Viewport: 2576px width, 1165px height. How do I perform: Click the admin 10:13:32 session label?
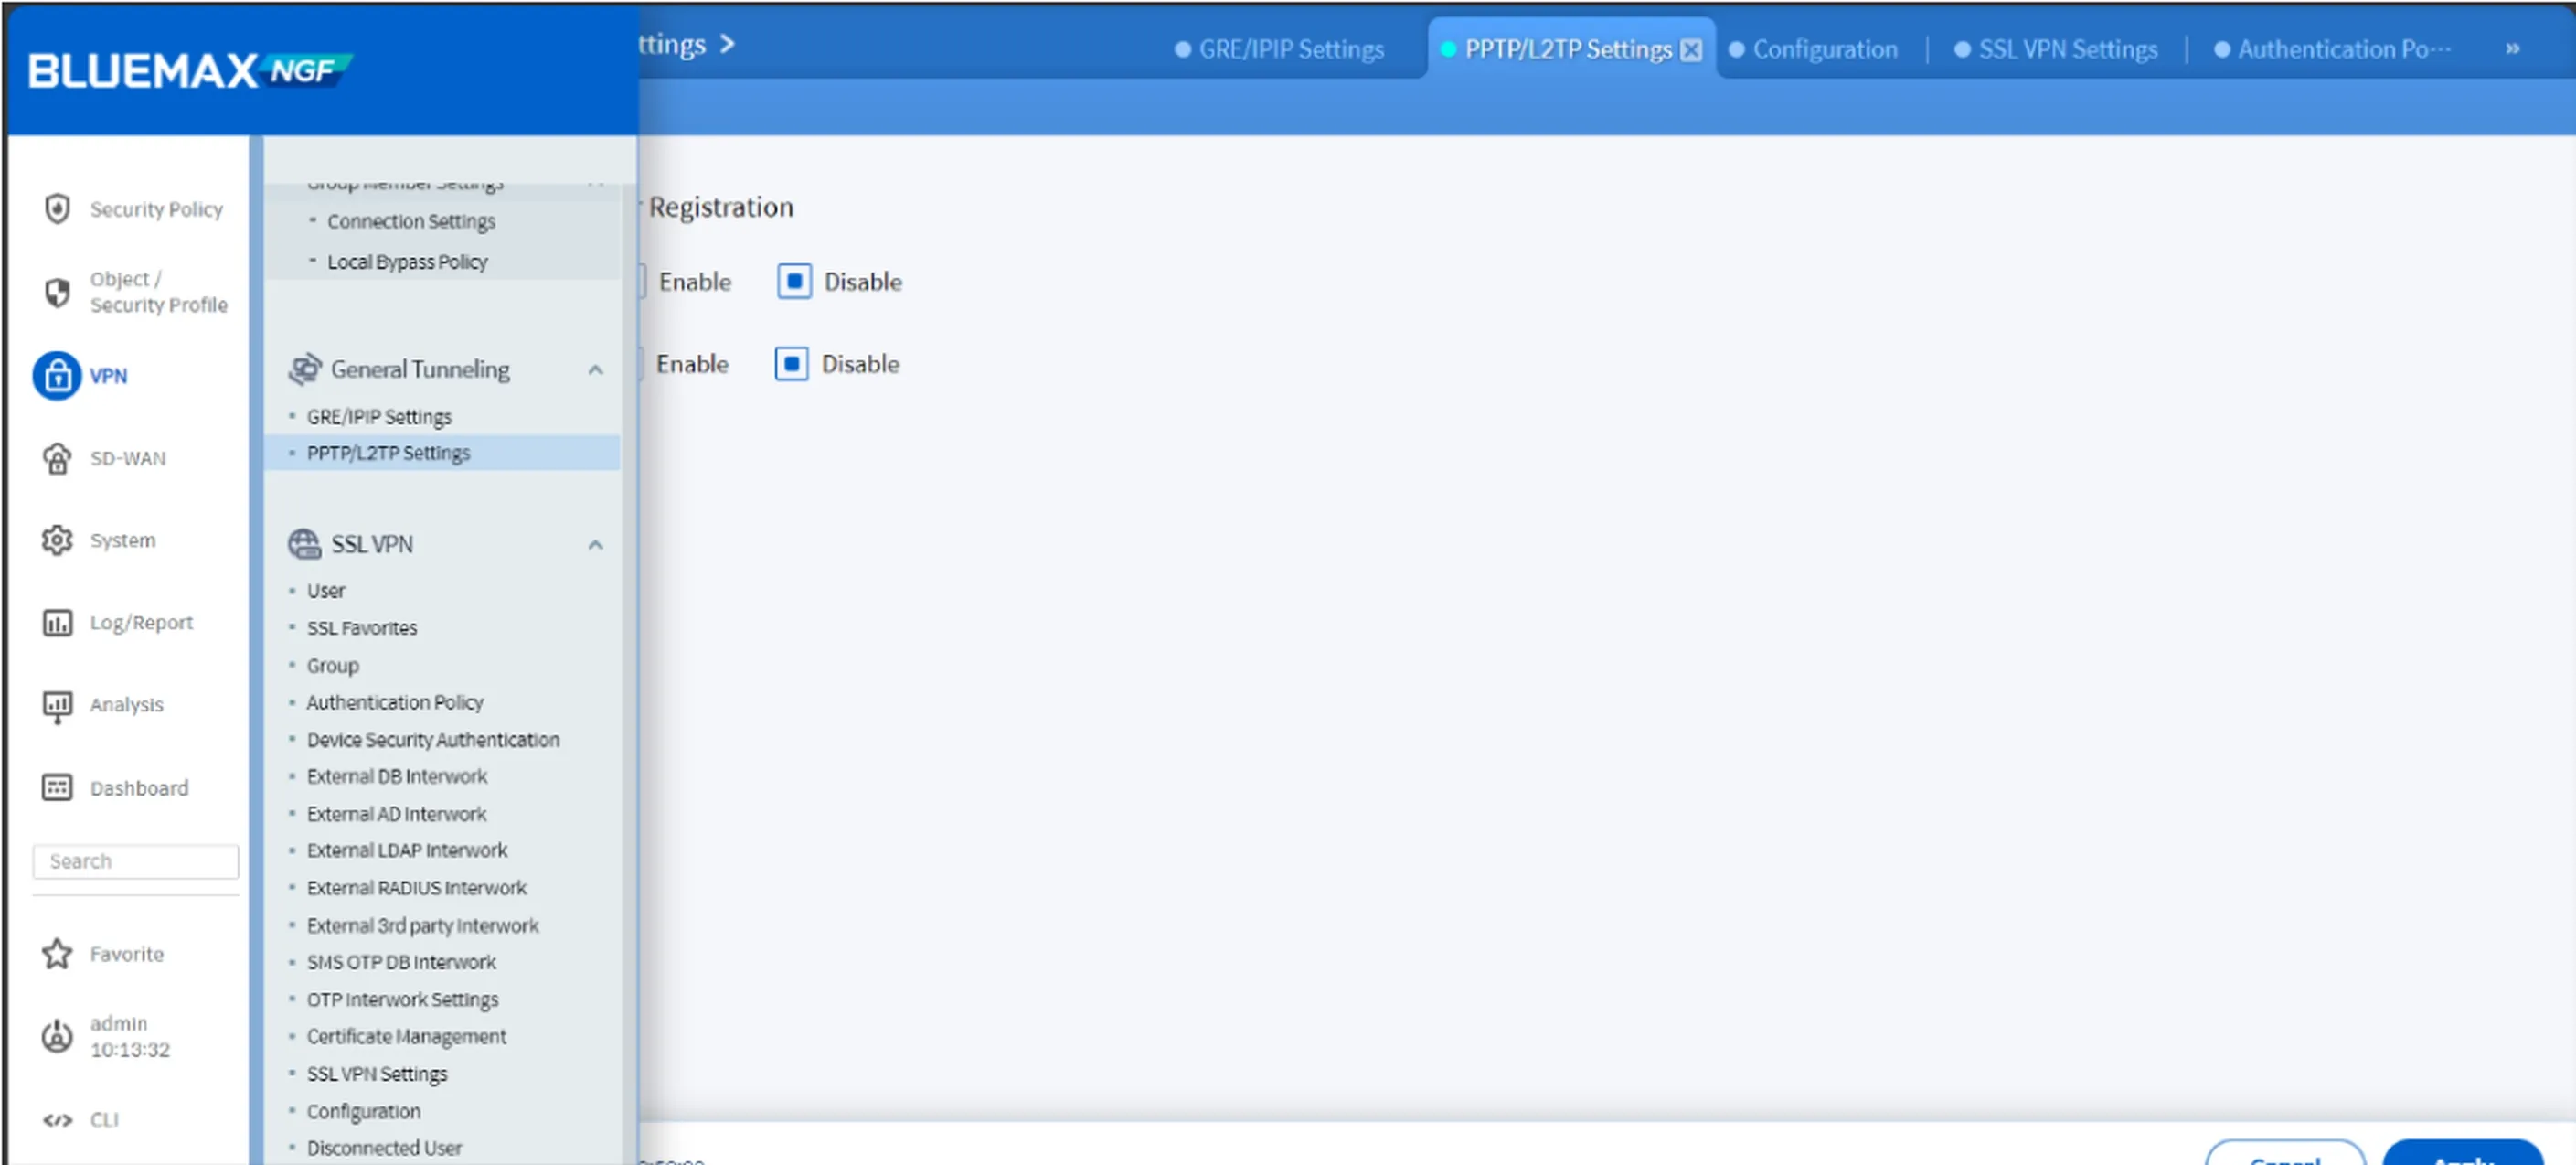[130, 1037]
